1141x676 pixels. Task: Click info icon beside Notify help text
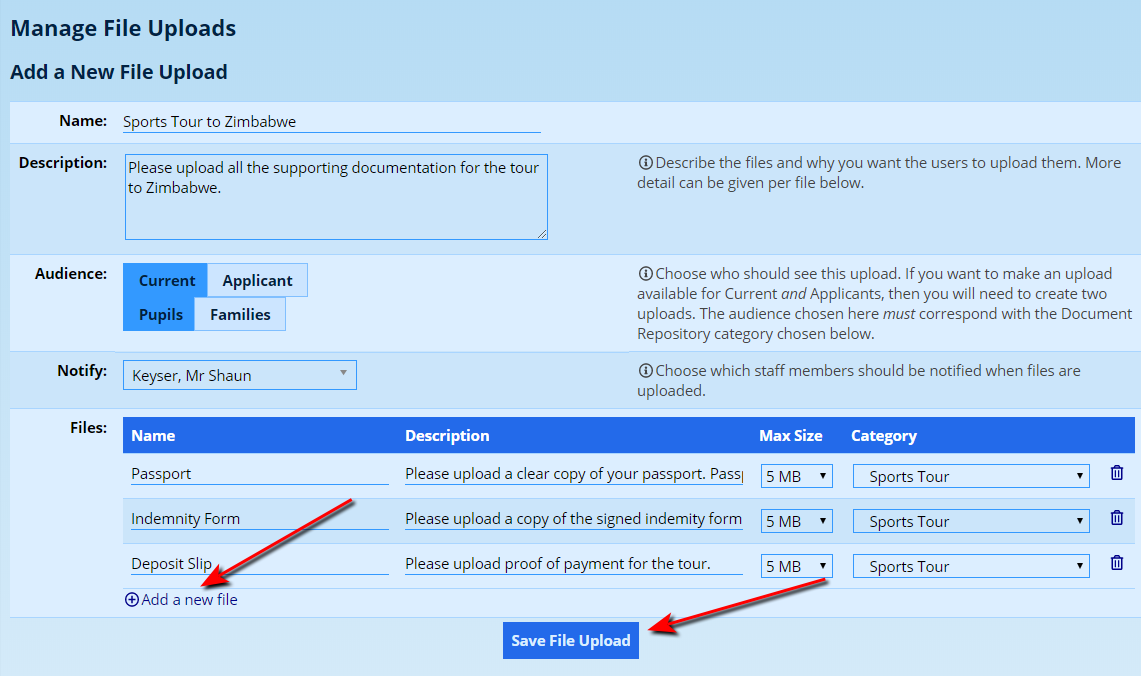[x=645, y=371]
